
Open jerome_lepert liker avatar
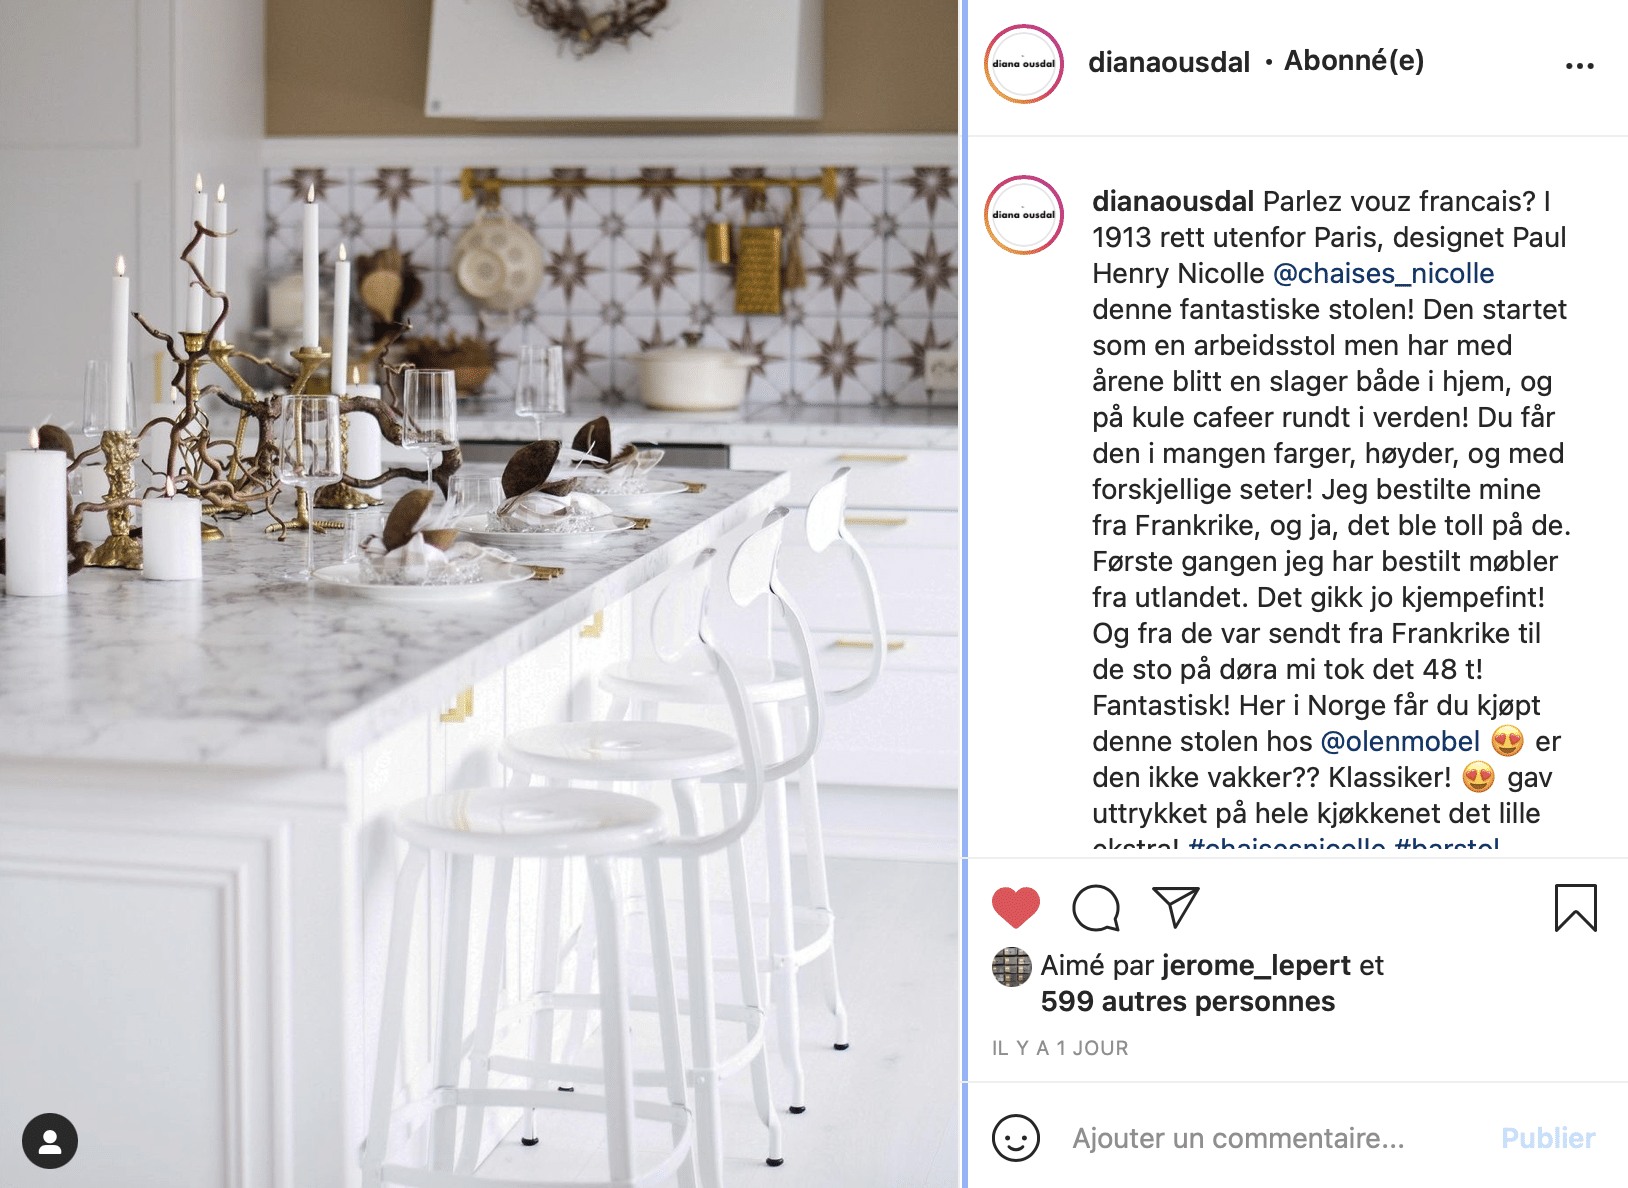point(1011,967)
